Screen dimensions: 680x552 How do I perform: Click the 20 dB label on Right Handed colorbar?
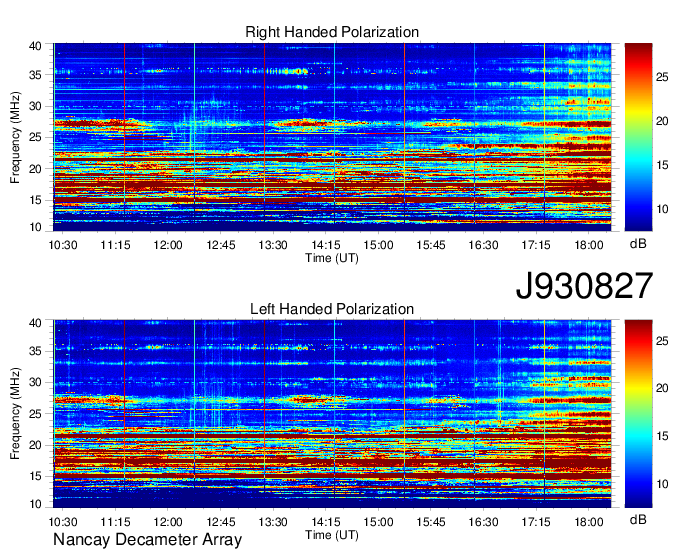(x=662, y=121)
